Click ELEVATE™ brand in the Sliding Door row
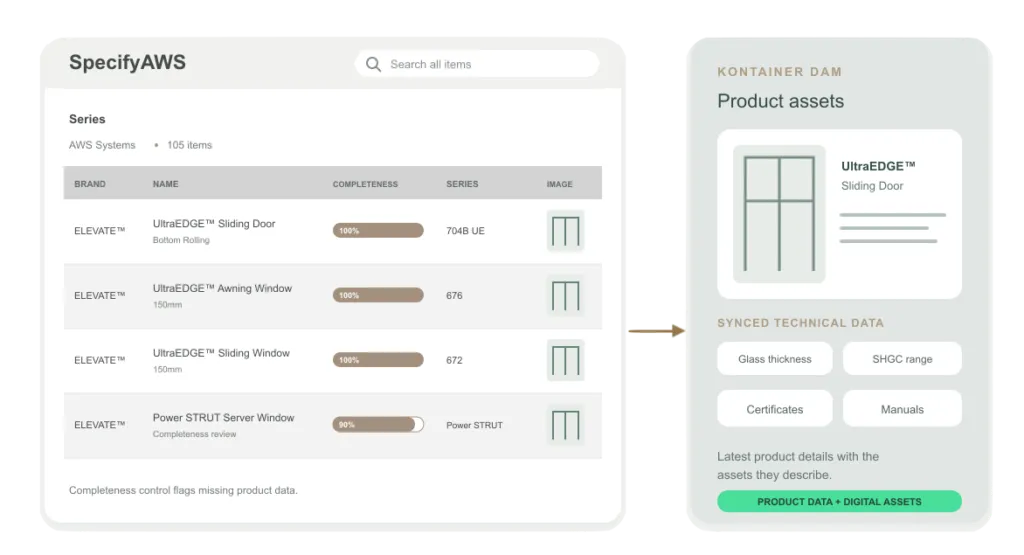1024x555 pixels. point(99,230)
